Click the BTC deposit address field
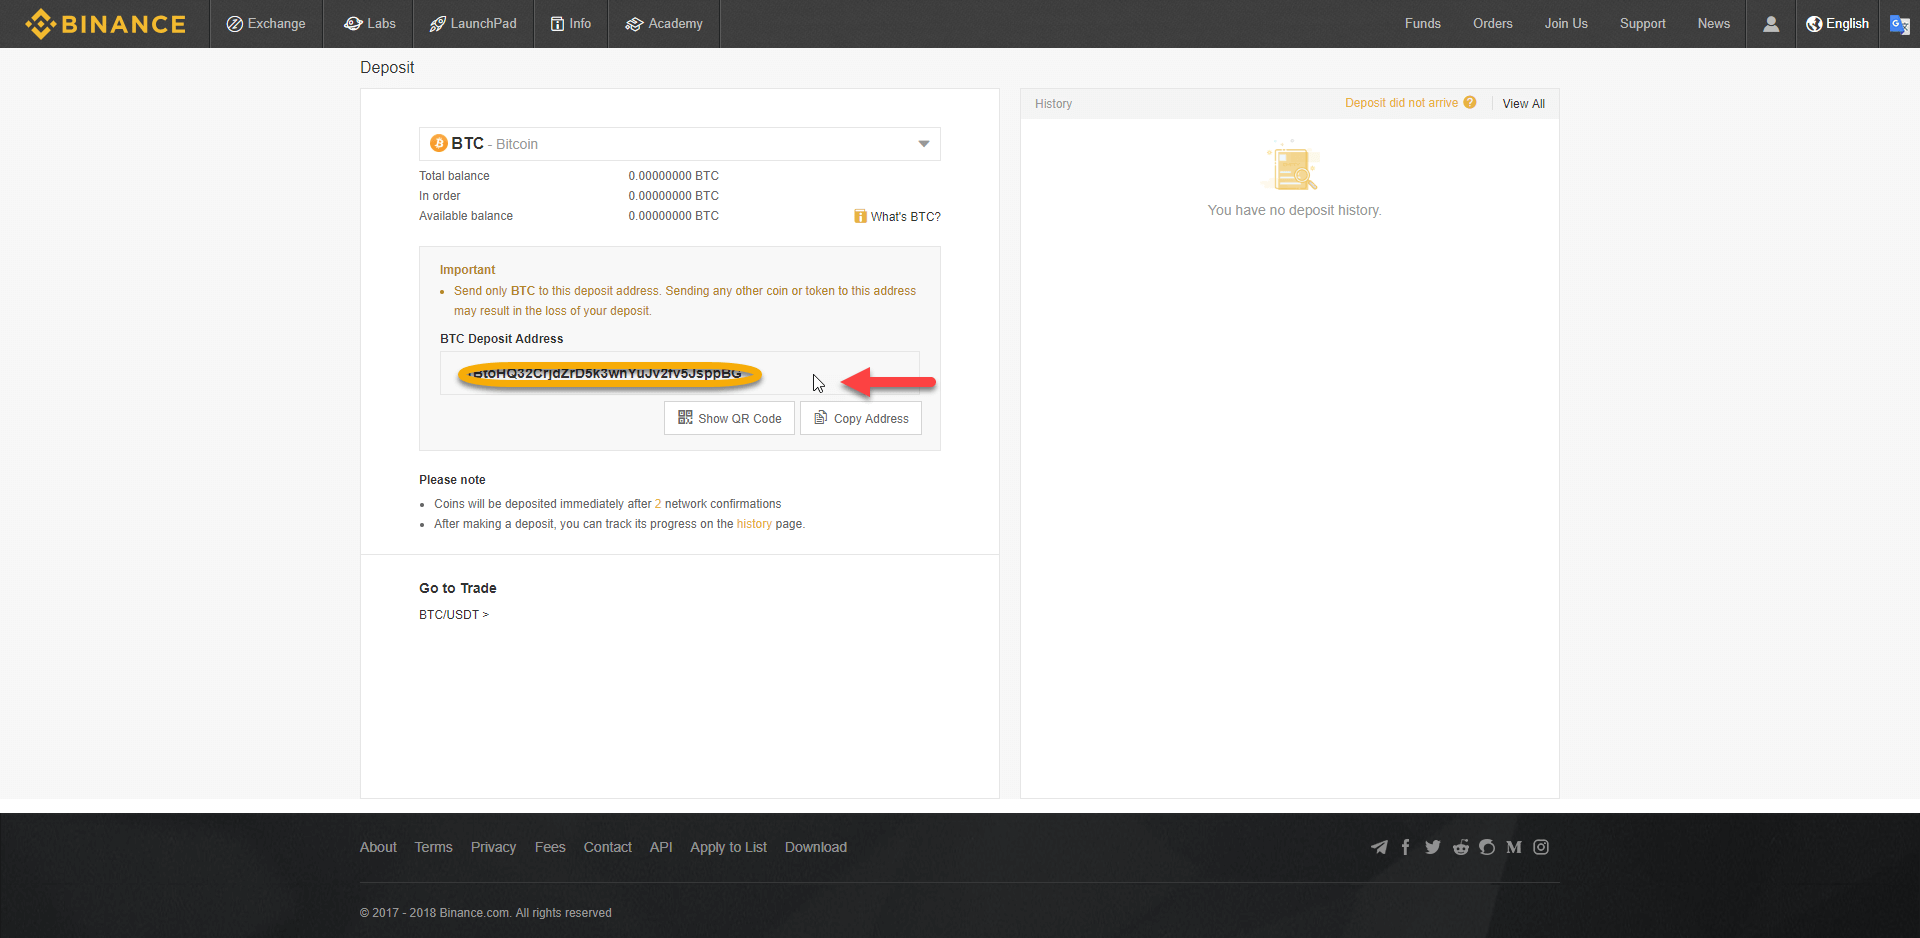 pyautogui.click(x=679, y=373)
